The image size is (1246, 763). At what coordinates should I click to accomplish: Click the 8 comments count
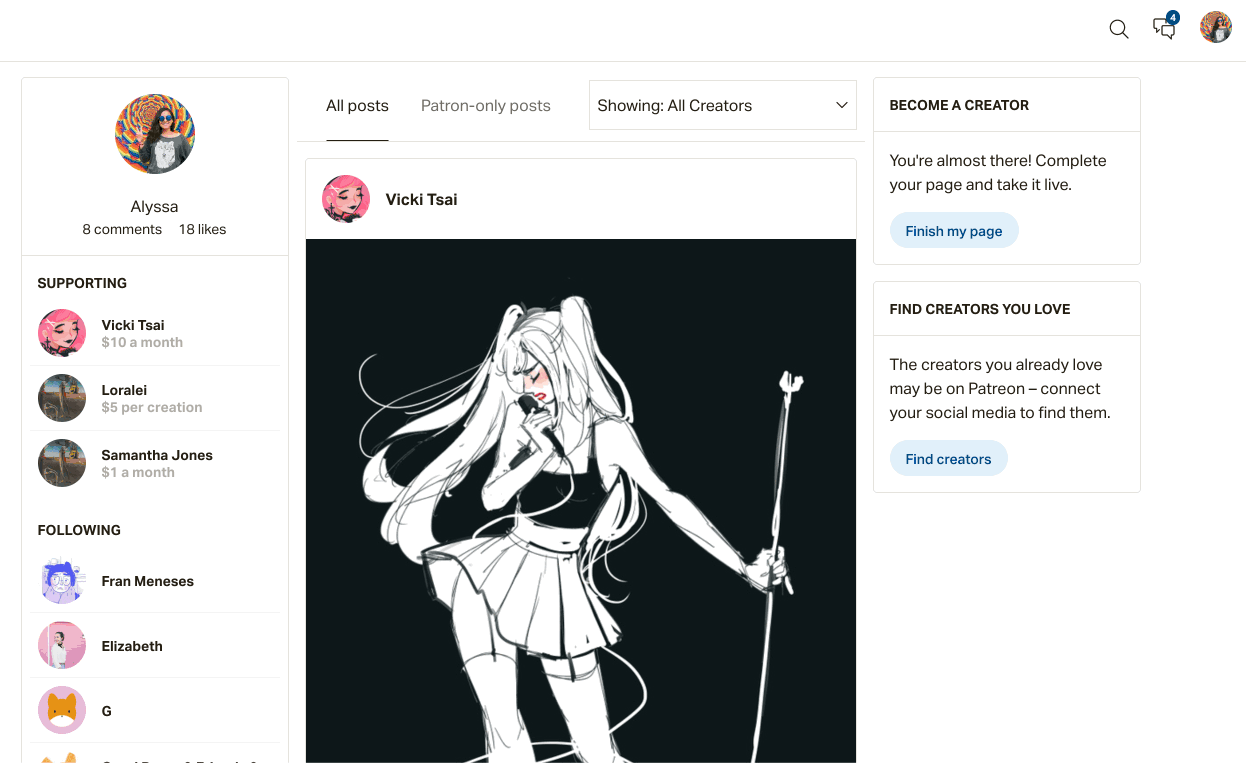click(x=122, y=229)
